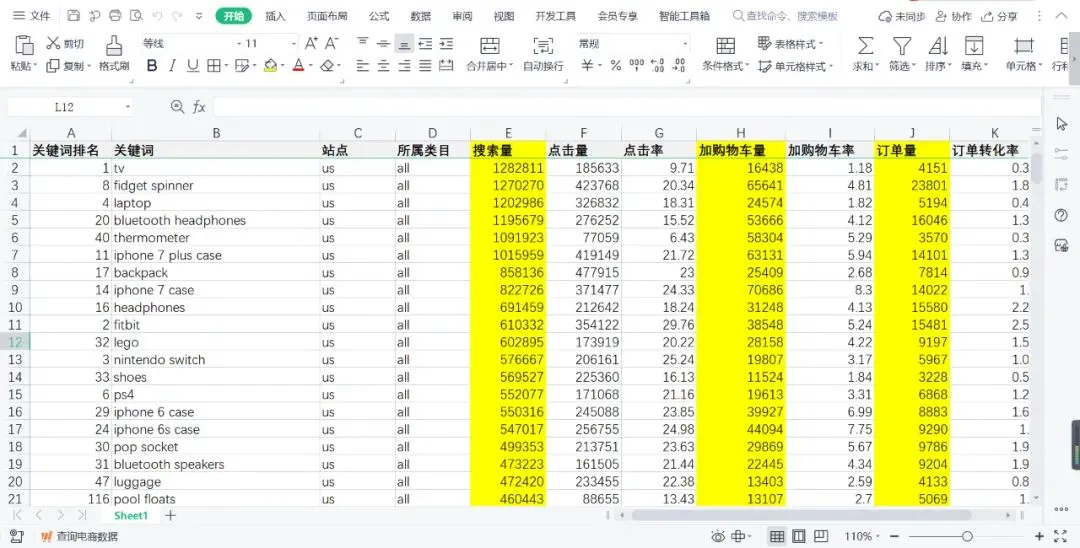Click the increase decimal places icon
The image size is (1080, 548).
pos(658,65)
